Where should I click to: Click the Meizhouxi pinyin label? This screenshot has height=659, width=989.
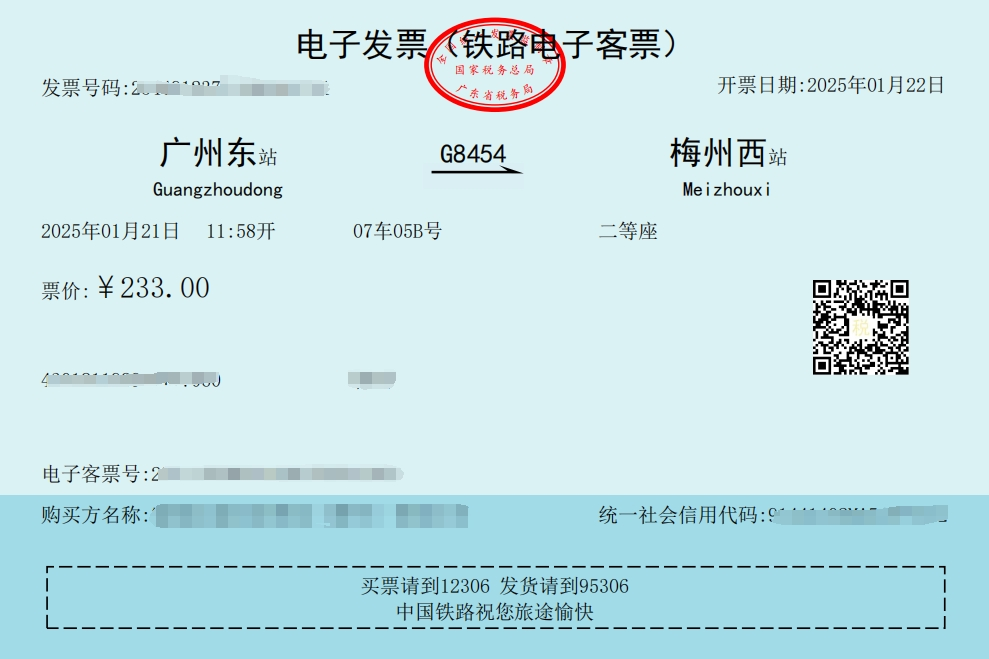point(726,189)
